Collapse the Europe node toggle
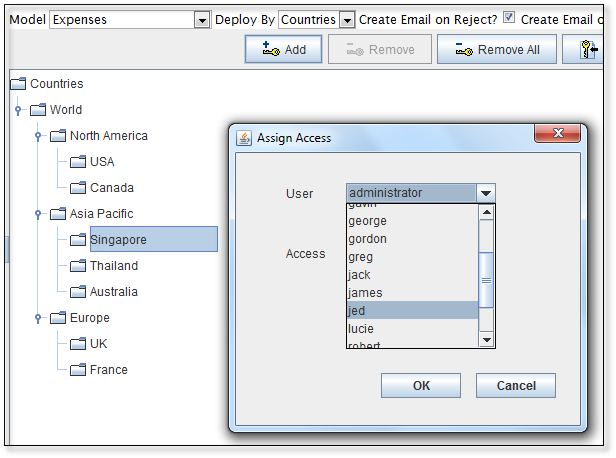Screen dimensions: 616x458 [x=38, y=318]
